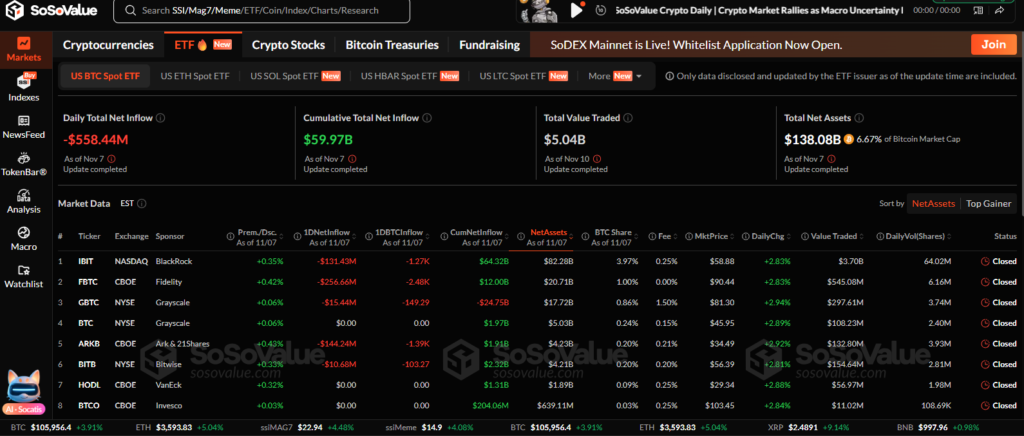The image size is (1024, 436).
Task: Open TokenBar in the sidebar
Action: pyautogui.click(x=23, y=162)
